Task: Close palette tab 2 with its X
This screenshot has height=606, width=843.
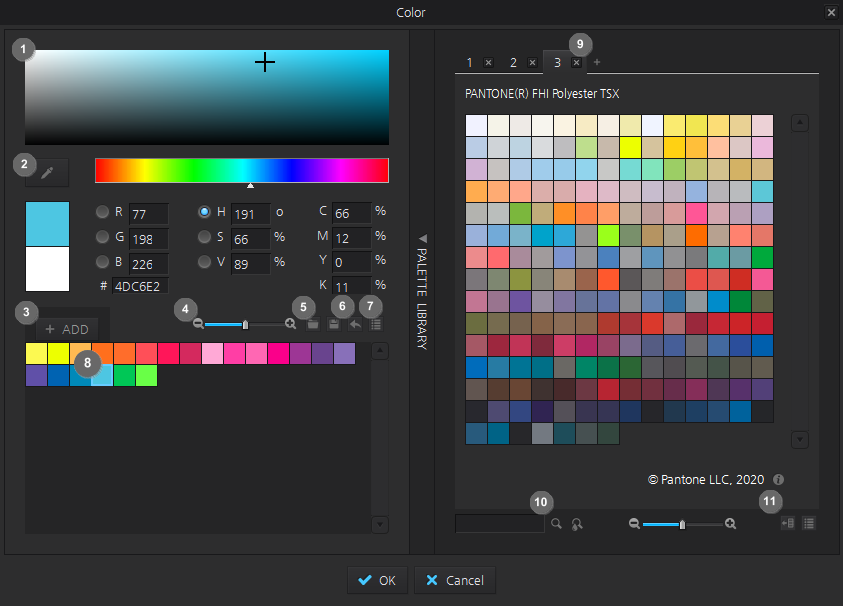Action: [532, 62]
